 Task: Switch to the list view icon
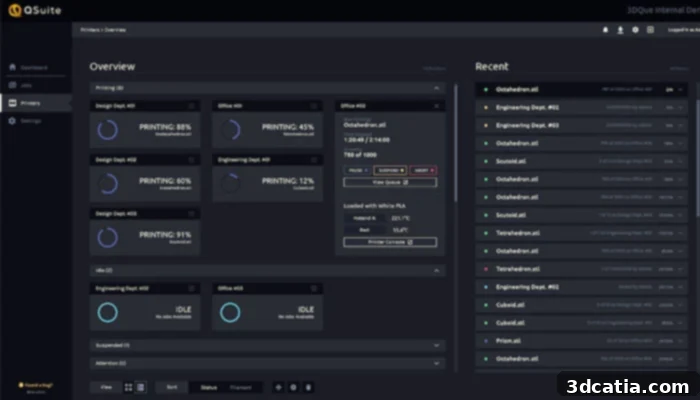pyautogui.click(x=141, y=387)
